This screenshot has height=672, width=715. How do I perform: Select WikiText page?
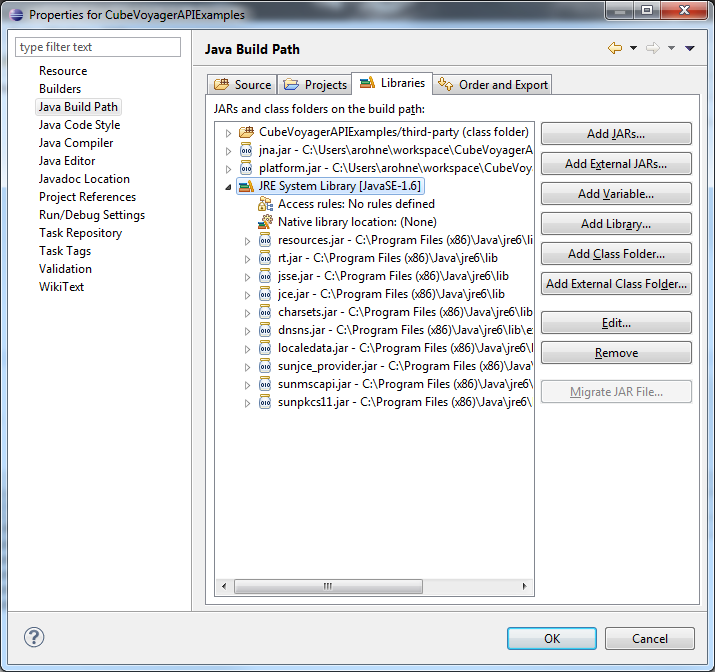pyautogui.click(x=62, y=287)
